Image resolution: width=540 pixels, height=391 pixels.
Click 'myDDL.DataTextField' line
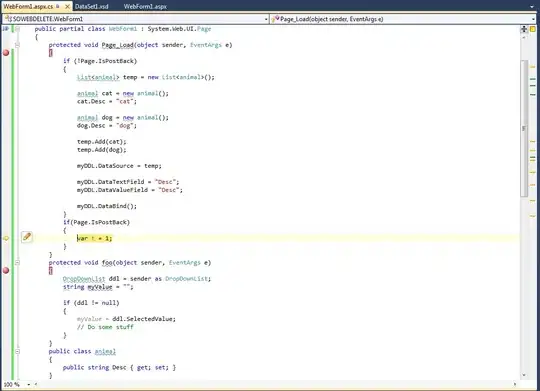[128, 182]
